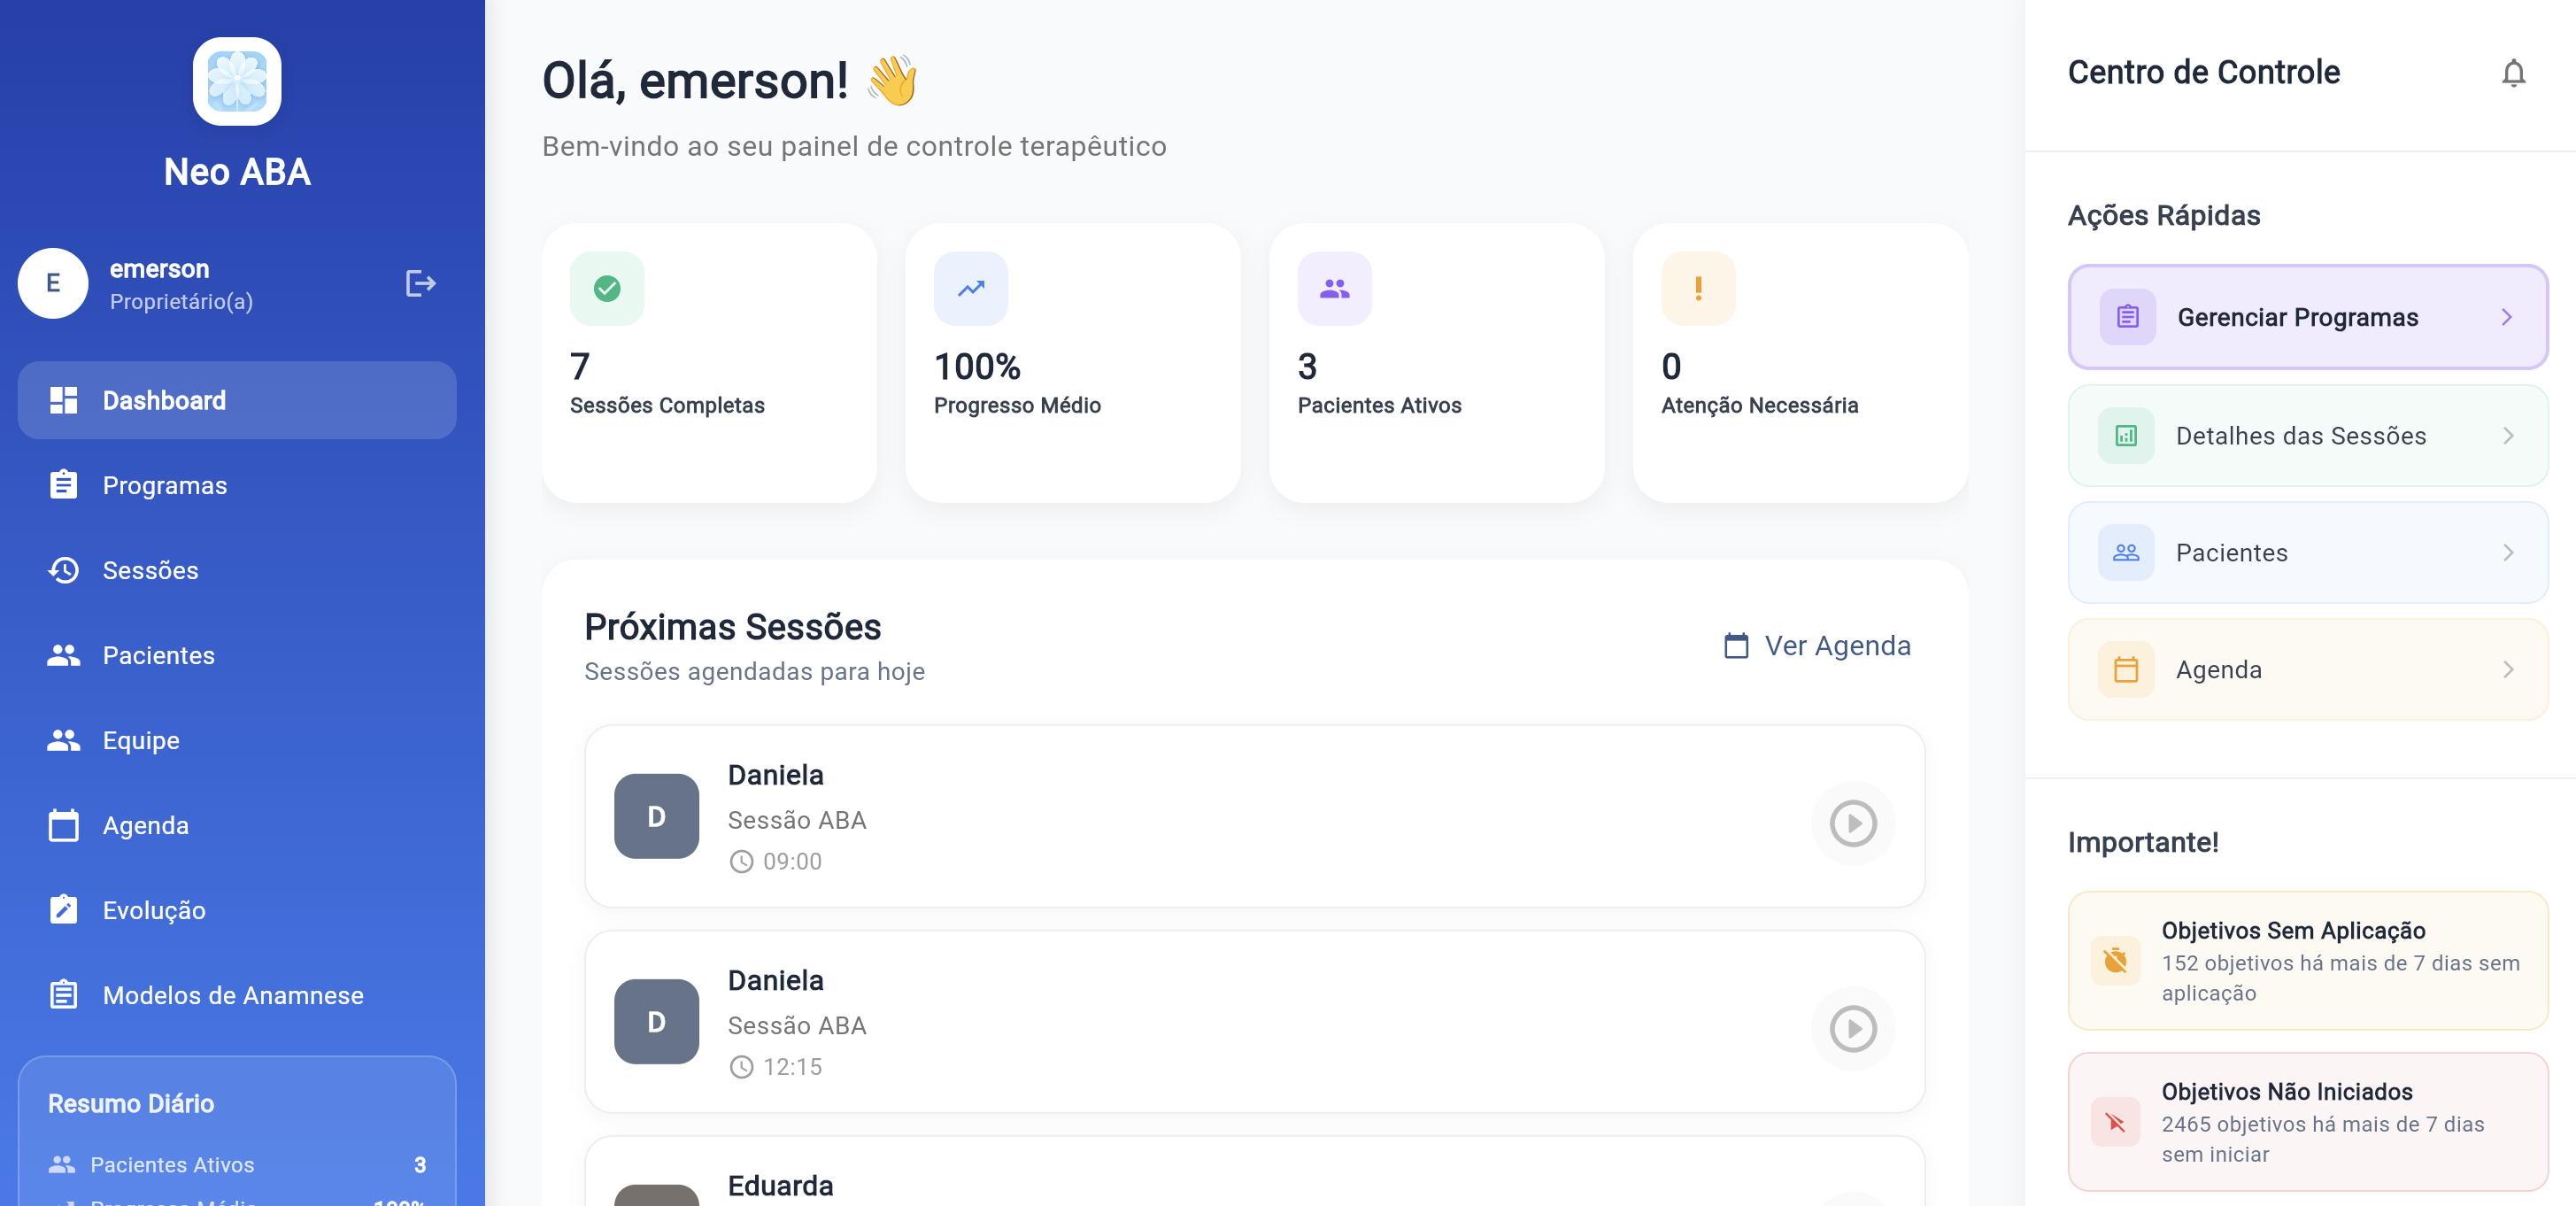Open Modelos de Anamnese menu item
This screenshot has width=2576, height=1206.
(232, 995)
